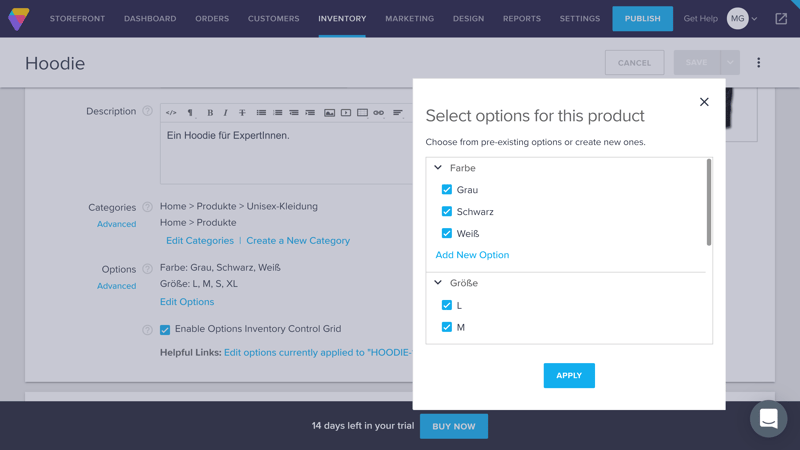Apply italic formatting in editor toolbar

(x=226, y=113)
